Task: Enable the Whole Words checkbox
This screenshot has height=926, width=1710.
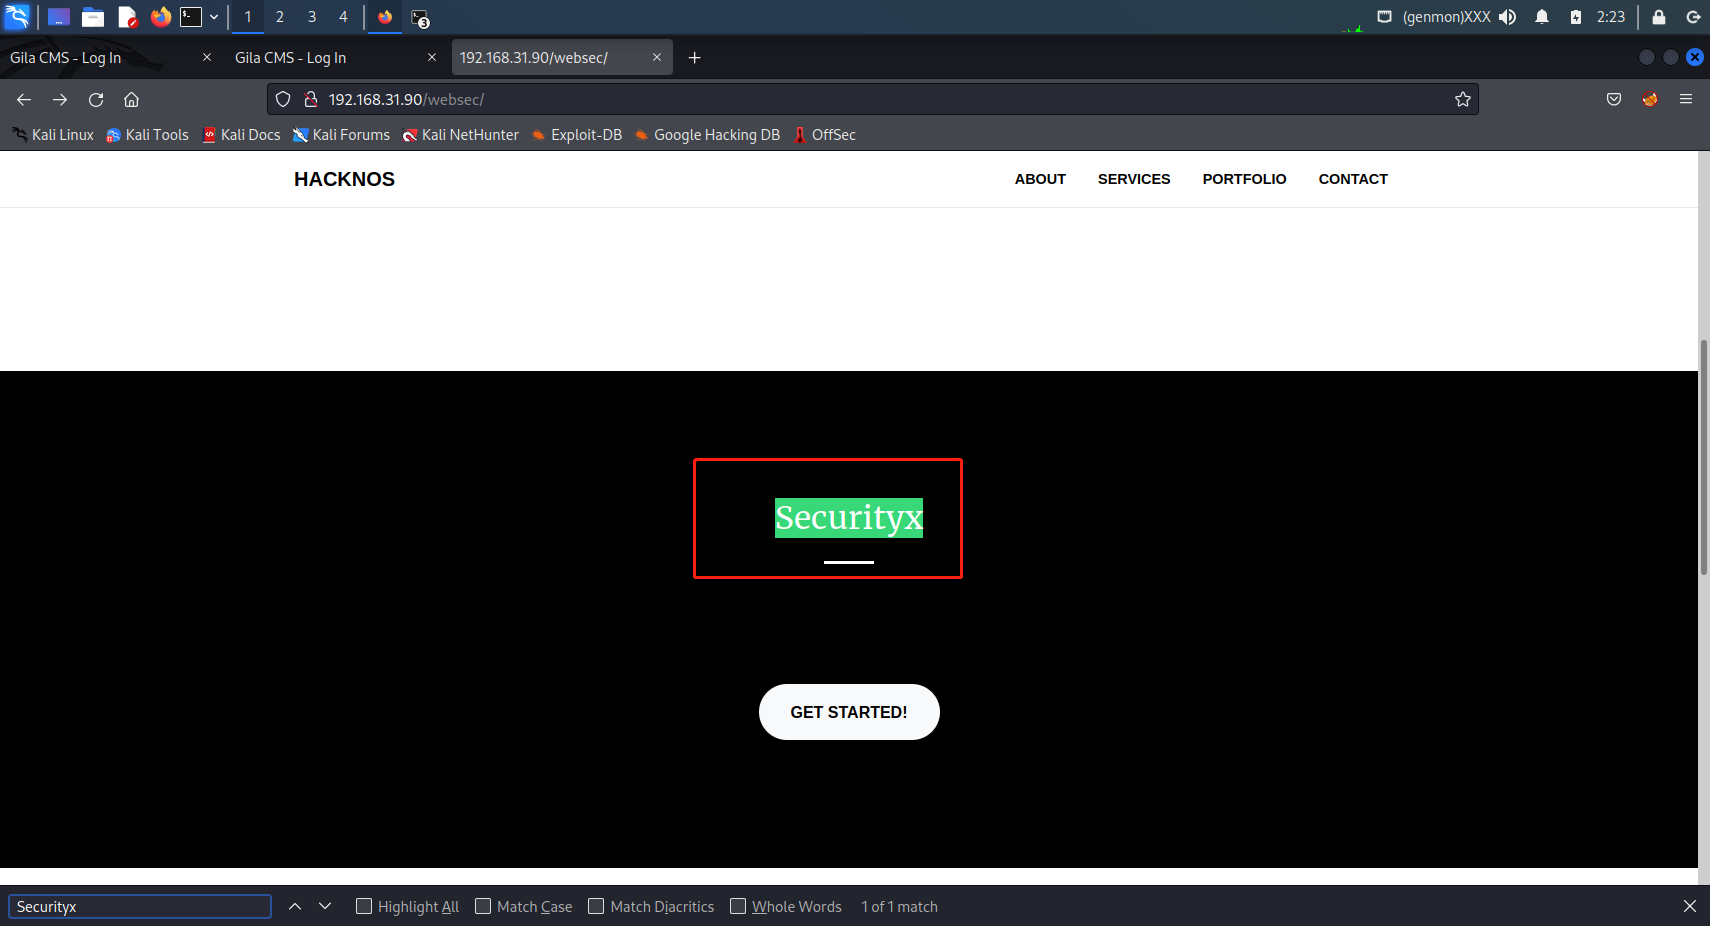Action: pyautogui.click(x=738, y=906)
